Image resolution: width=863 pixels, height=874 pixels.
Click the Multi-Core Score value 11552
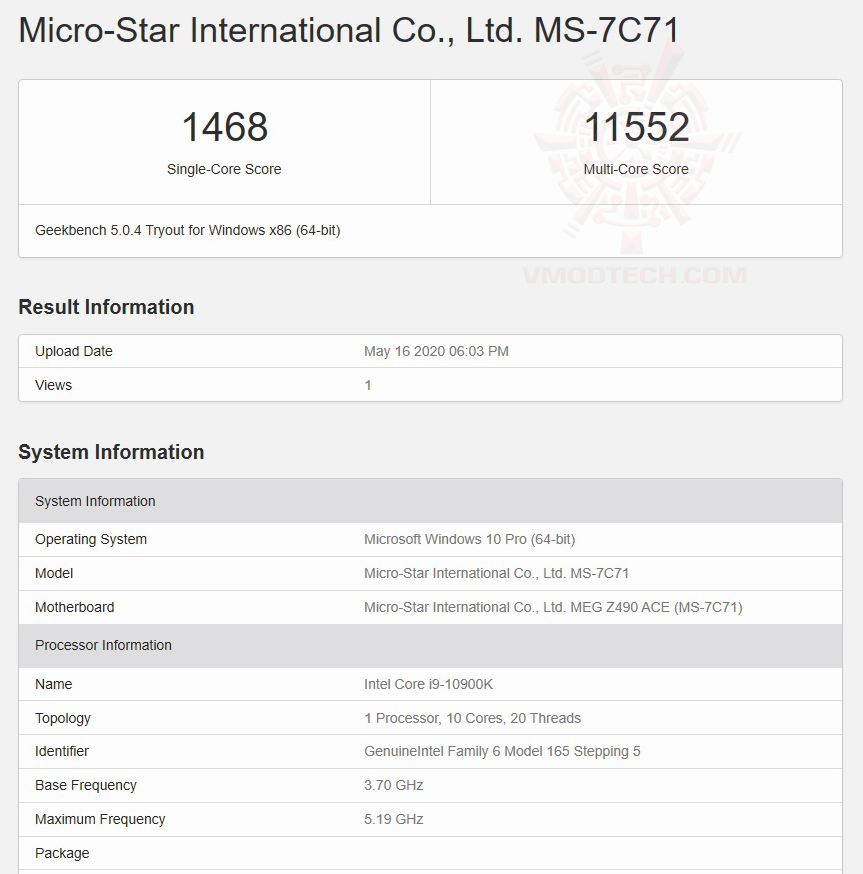(x=636, y=126)
